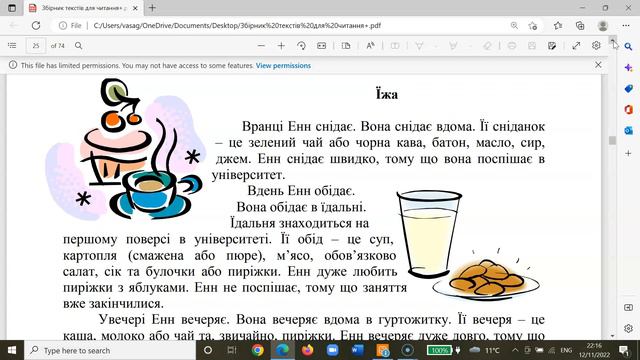This screenshot has width=640, height=360.
Task: Click the vertical scrollbar thumb
Action: click(x=612, y=140)
